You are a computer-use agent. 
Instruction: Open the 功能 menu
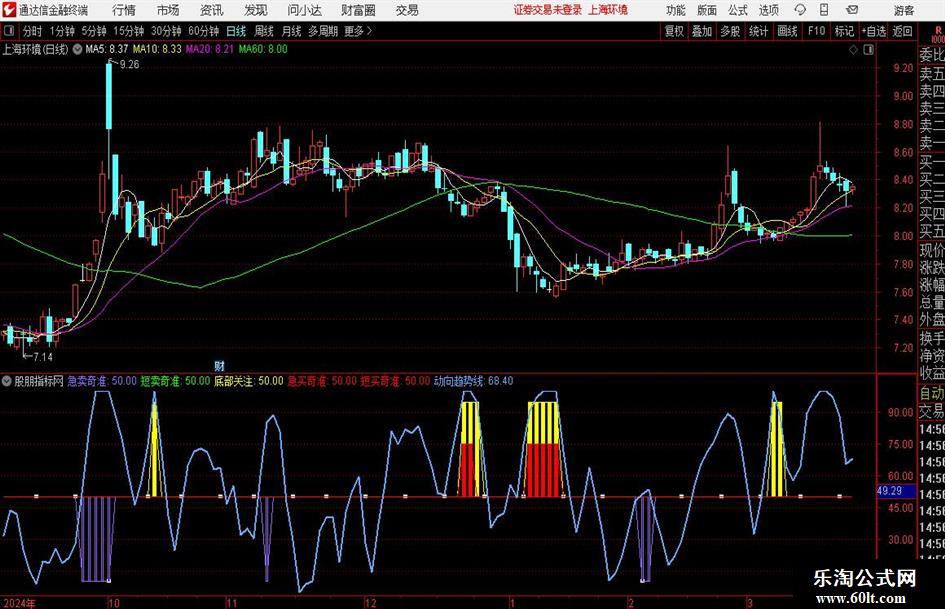[676, 10]
